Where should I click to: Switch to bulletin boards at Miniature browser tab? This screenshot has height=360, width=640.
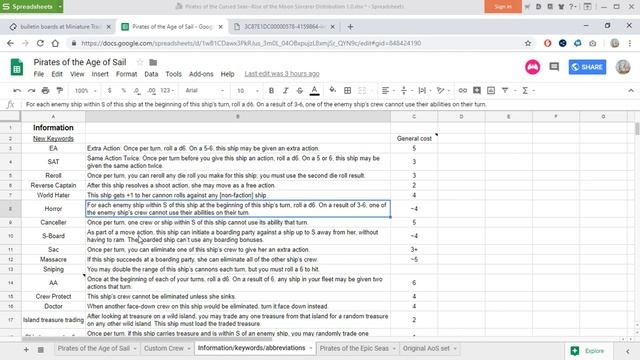(60, 27)
